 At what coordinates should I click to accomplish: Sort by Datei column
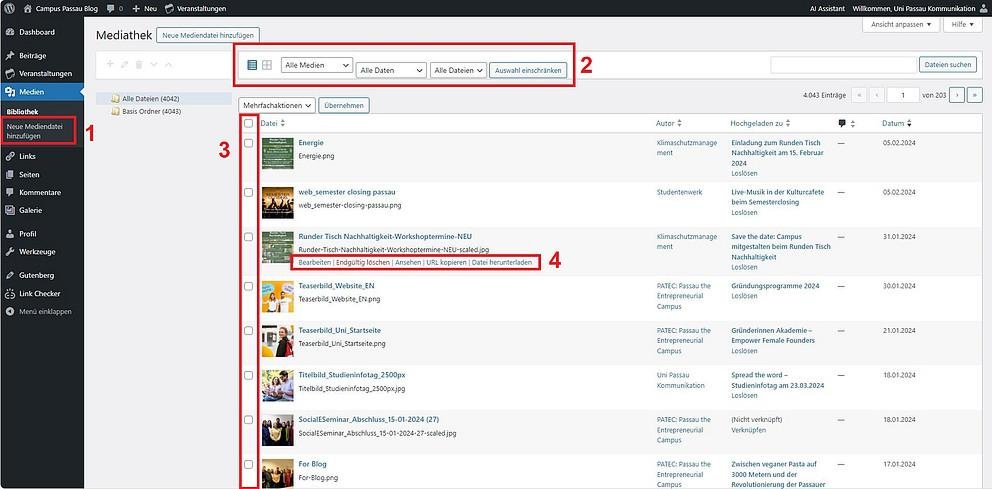(273, 123)
